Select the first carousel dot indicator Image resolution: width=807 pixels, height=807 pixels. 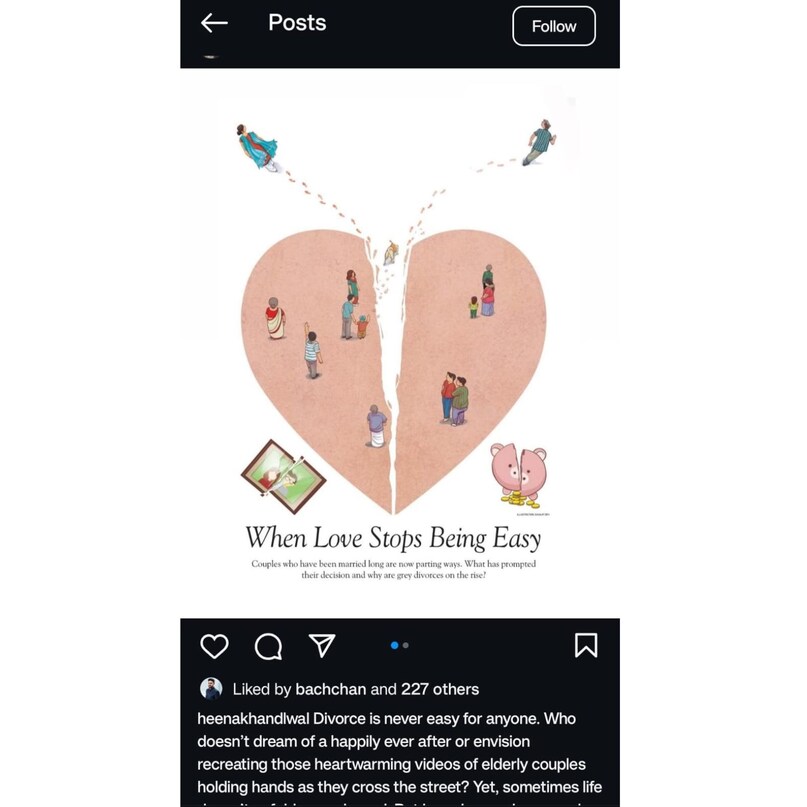(394, 645)
